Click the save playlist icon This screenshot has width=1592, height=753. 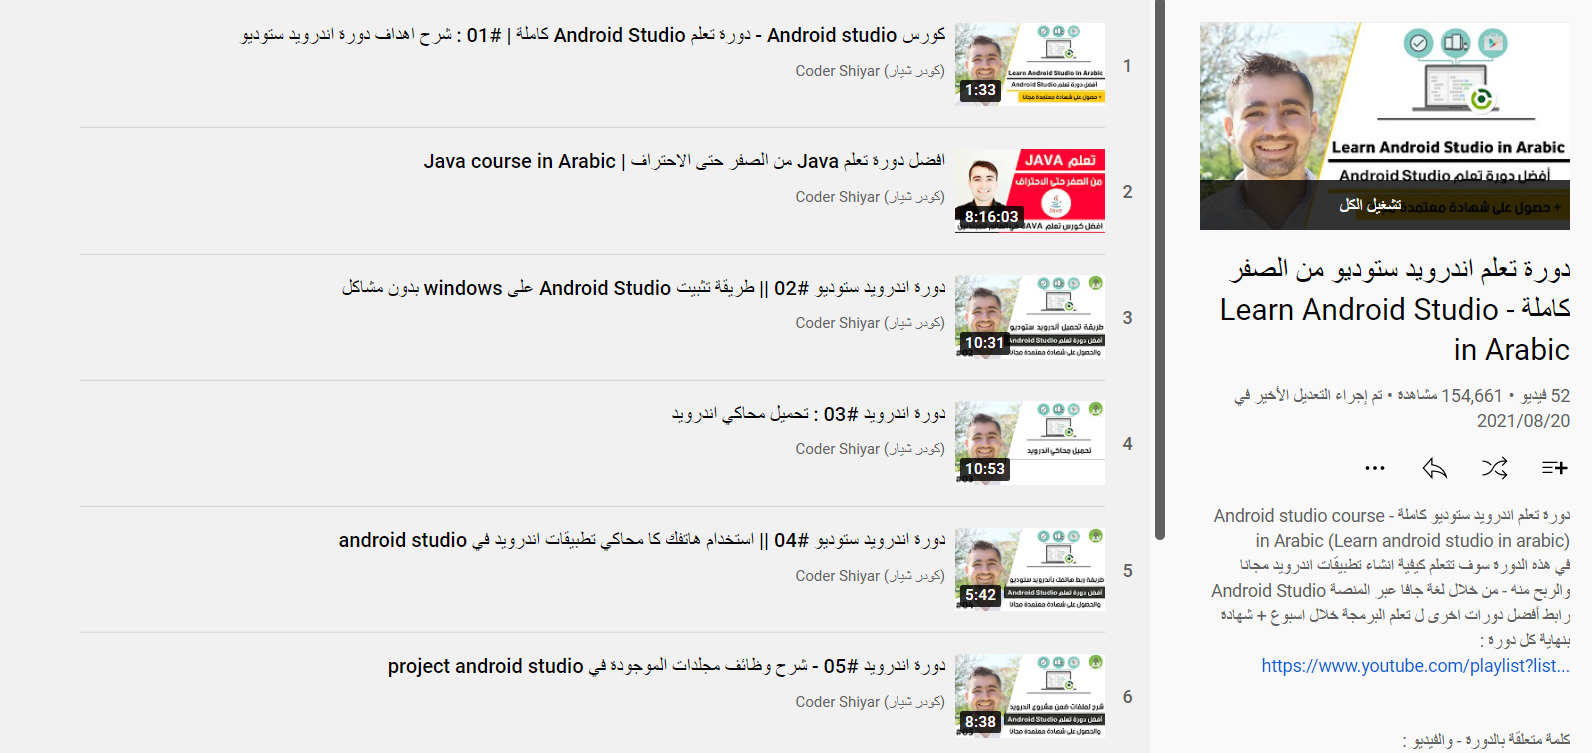[x=1554, y=468]
